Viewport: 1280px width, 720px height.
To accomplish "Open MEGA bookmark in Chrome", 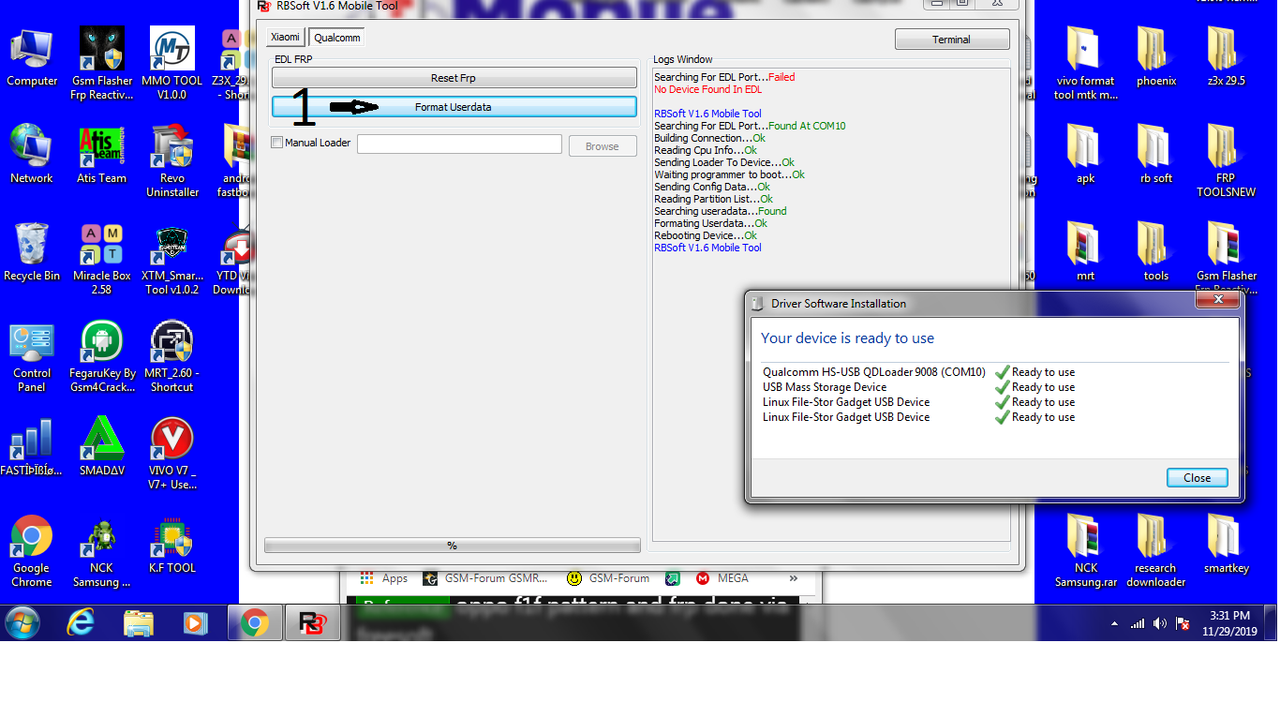I will click(x=722, y=578).
